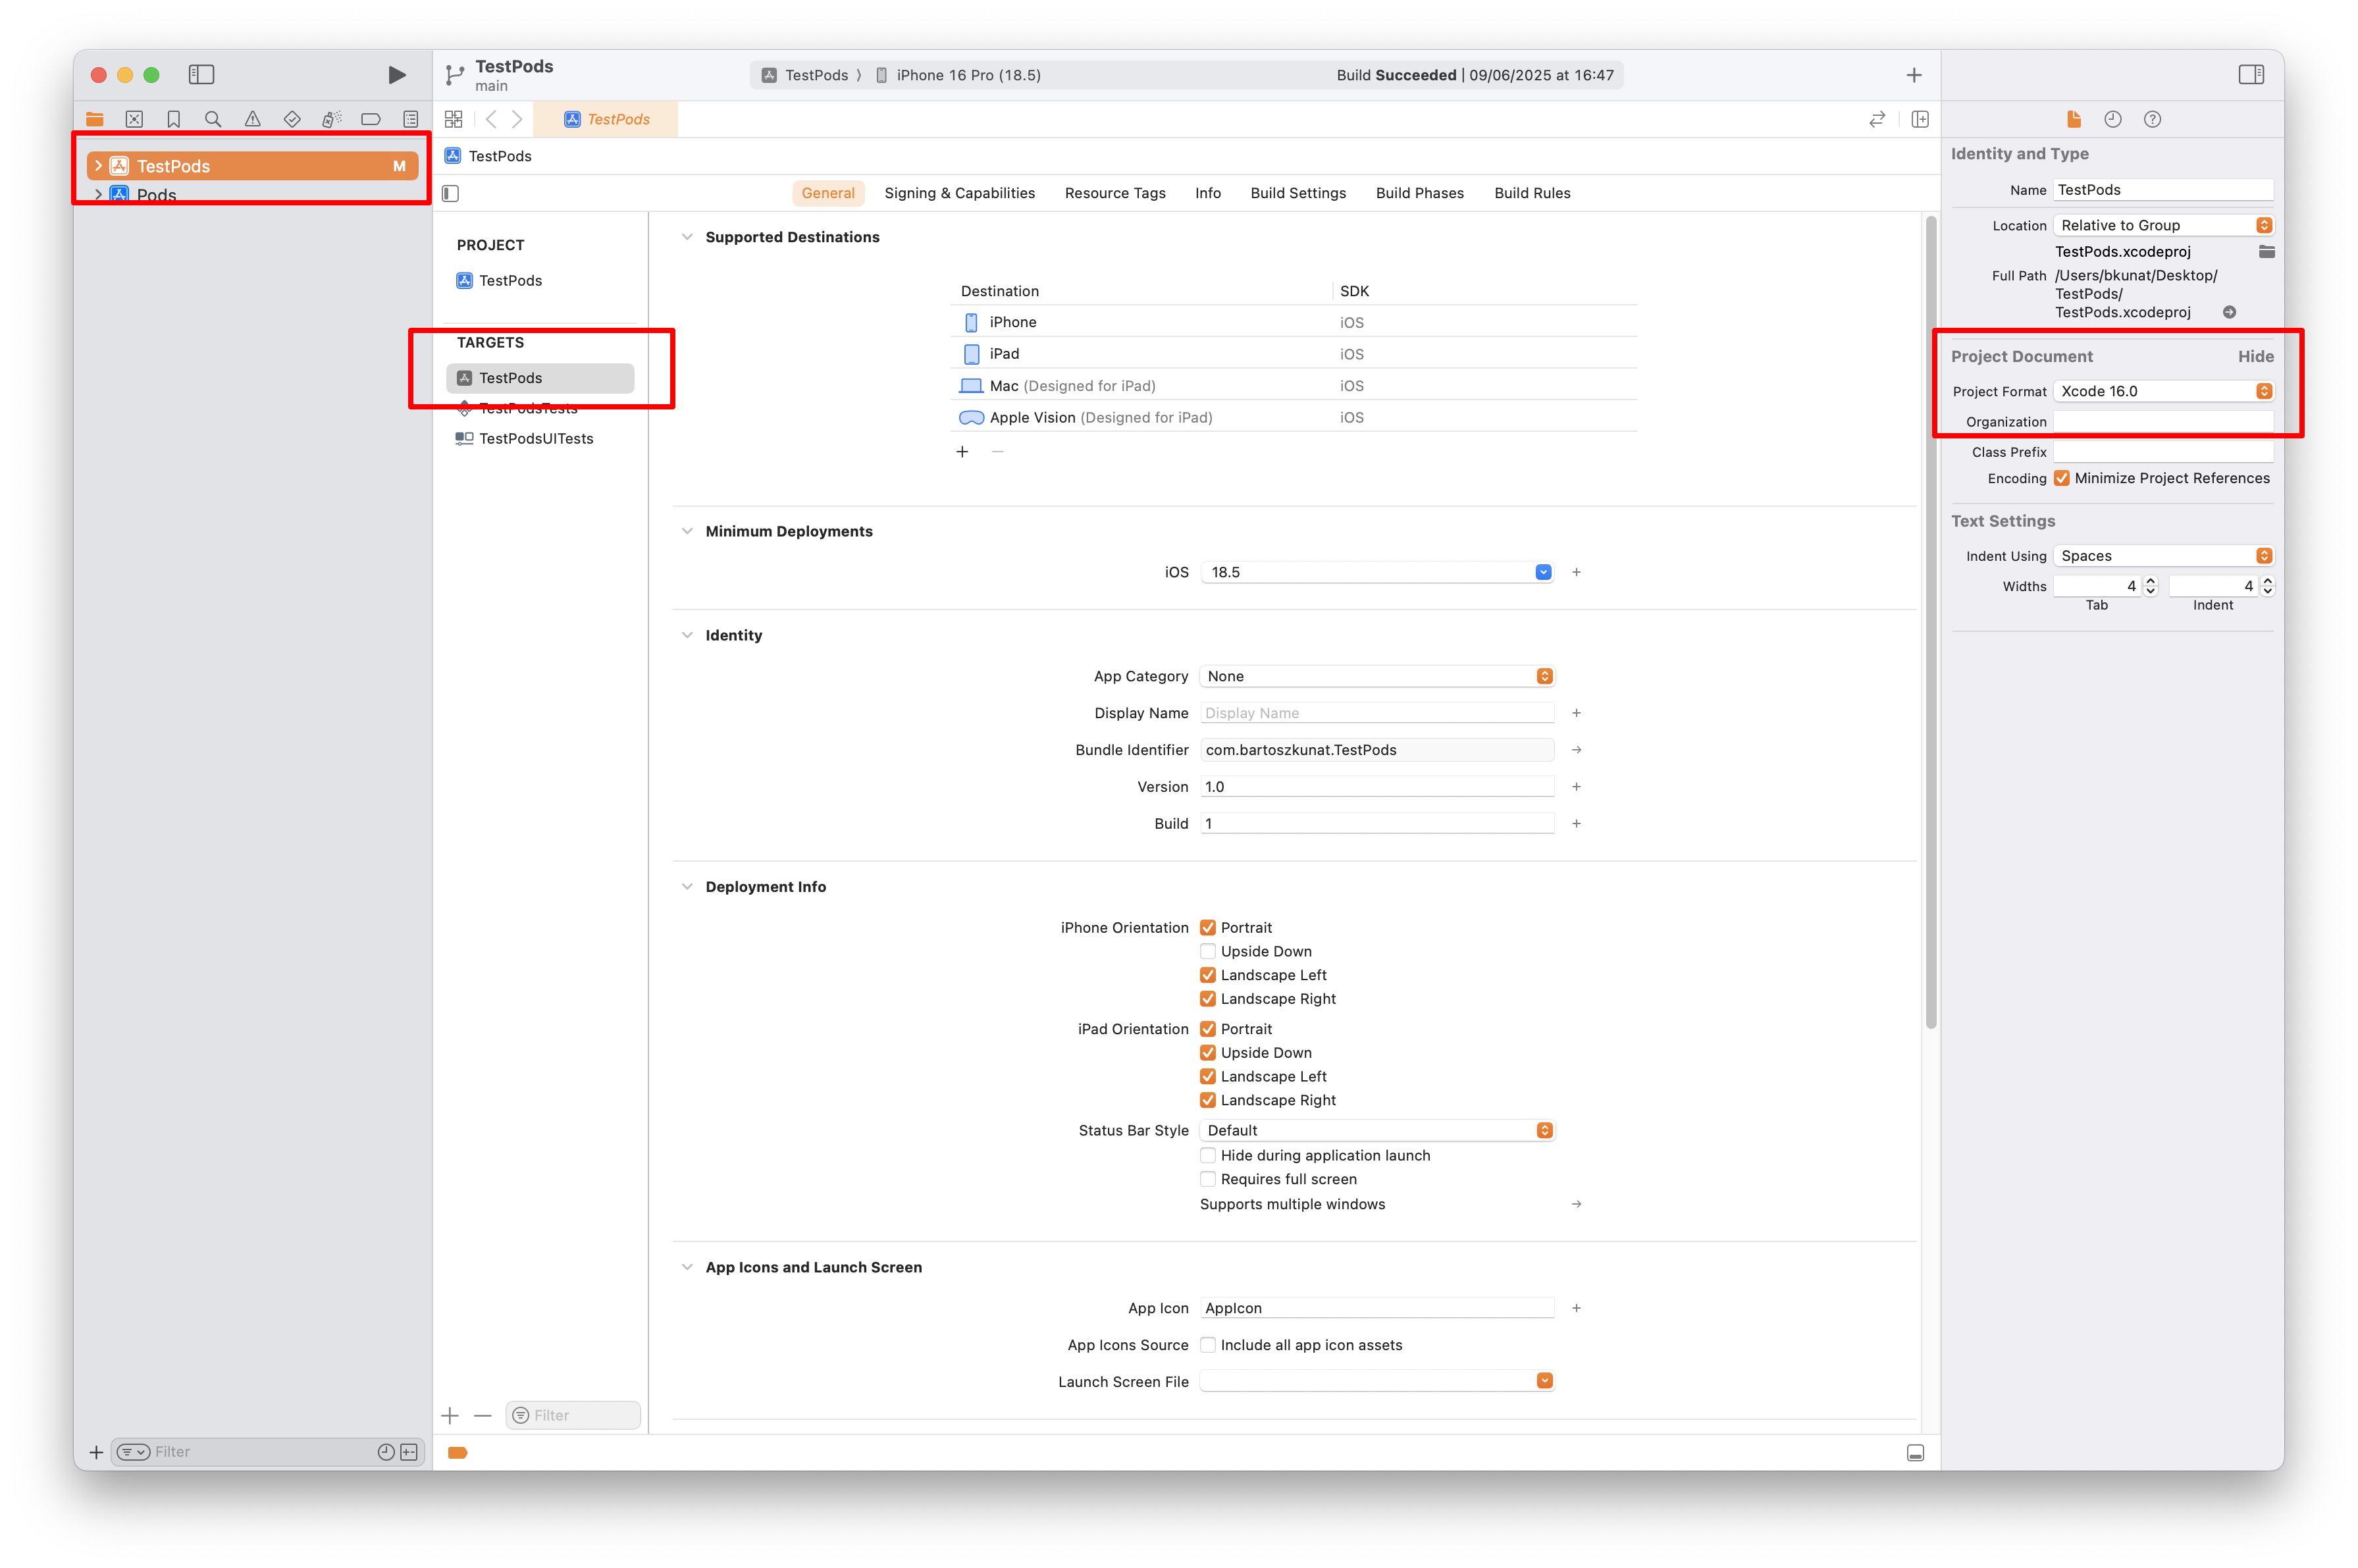2358x1568 pixels.
Task: Run the project with the play button
Action: tap(397, 74)
